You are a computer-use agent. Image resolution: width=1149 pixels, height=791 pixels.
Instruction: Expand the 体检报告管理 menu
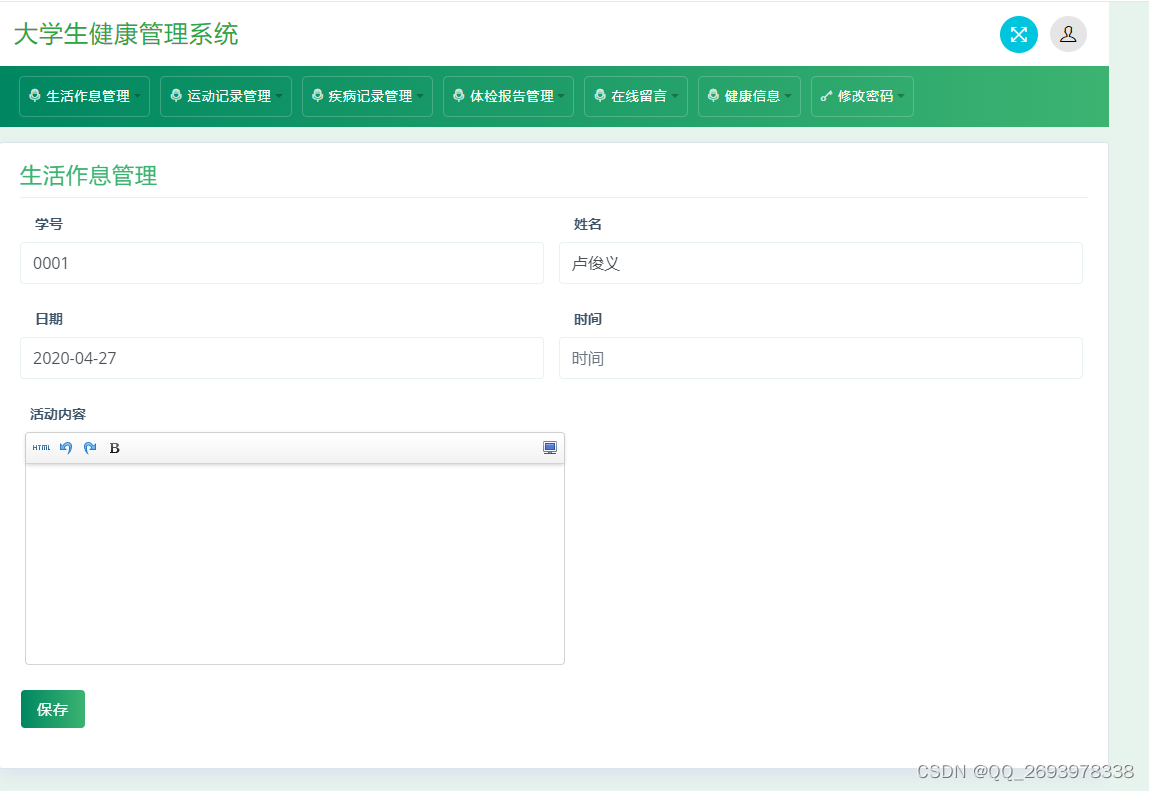pos(509,96)
